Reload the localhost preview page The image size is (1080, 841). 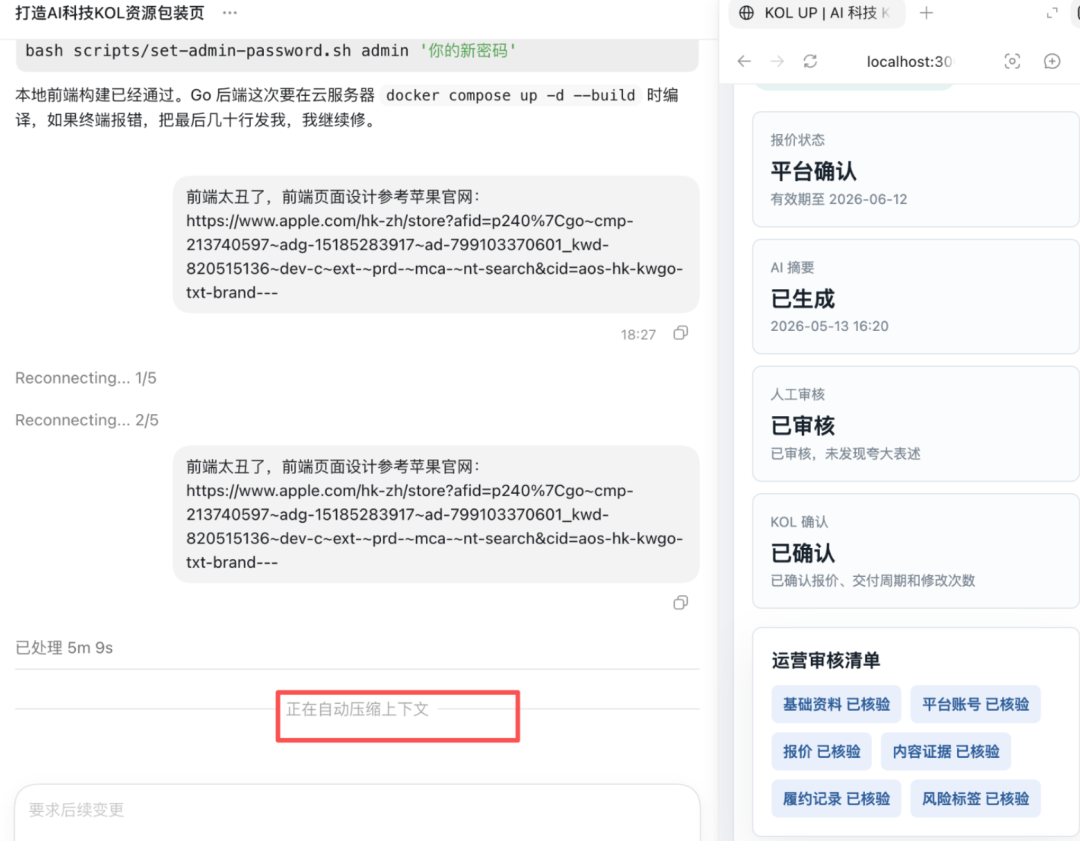[810, 61]
